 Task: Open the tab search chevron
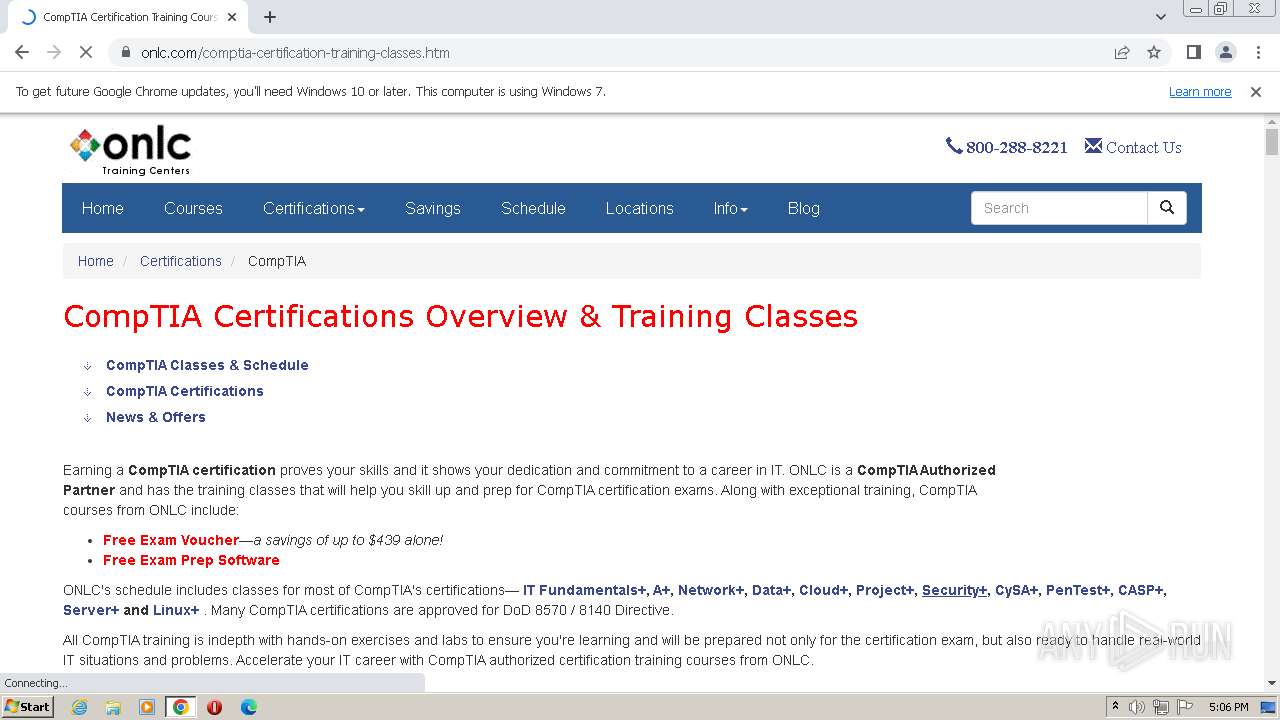[1161, 17]
